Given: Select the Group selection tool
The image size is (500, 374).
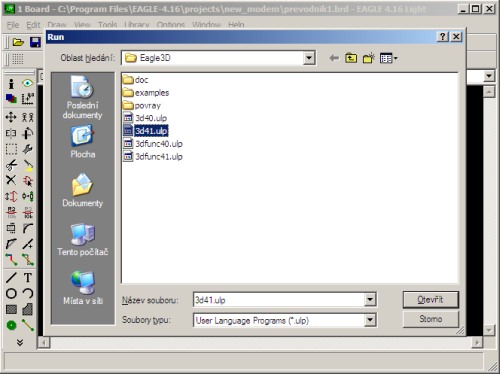Looking at the screenshot, I should tap(11, 149).
